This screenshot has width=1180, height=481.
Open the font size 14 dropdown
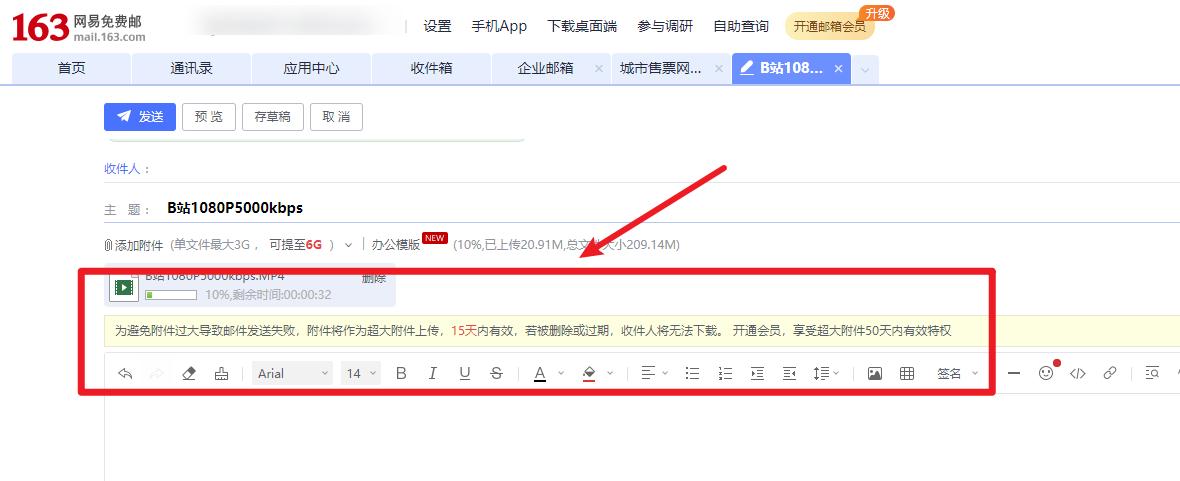(x=361, y=373)
